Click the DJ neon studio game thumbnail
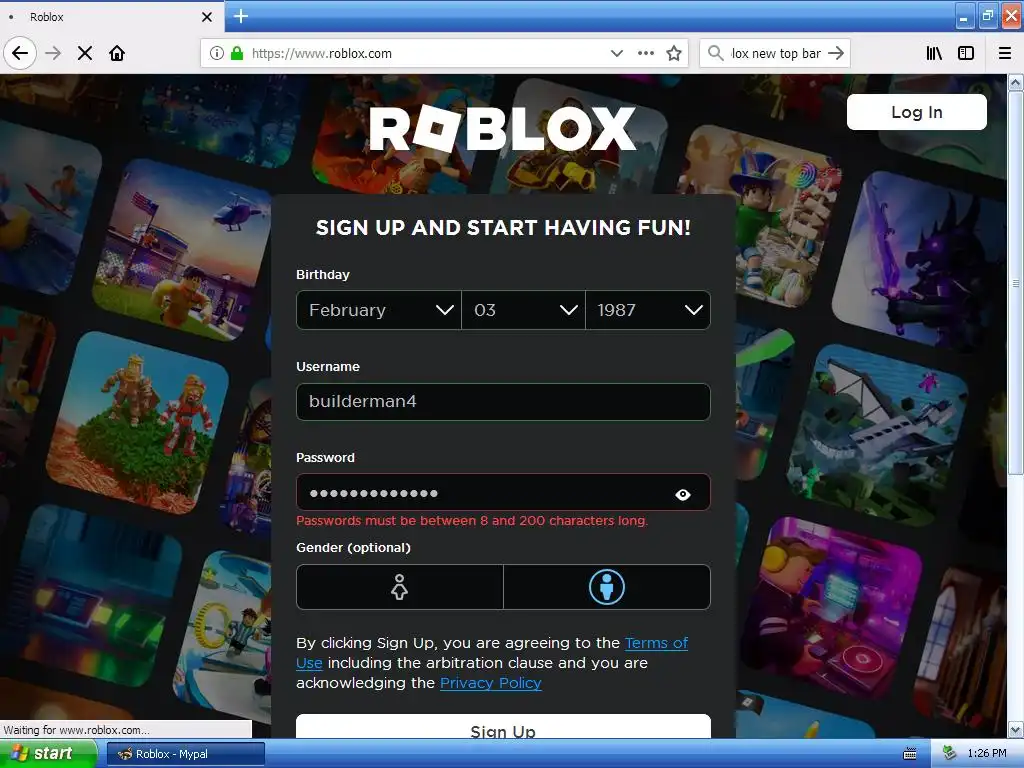This screenshot has width=1024, height=768. [833, 607]
